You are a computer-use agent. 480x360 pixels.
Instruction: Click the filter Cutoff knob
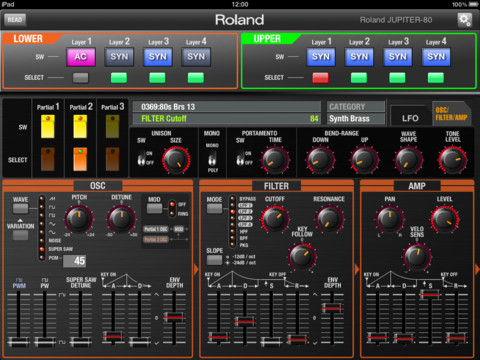click(275, 219)
